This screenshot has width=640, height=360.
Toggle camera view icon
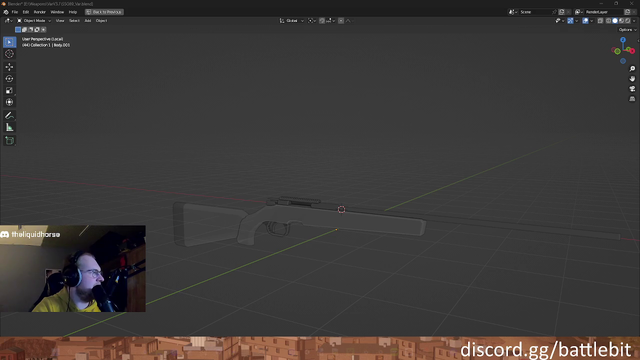632,89
